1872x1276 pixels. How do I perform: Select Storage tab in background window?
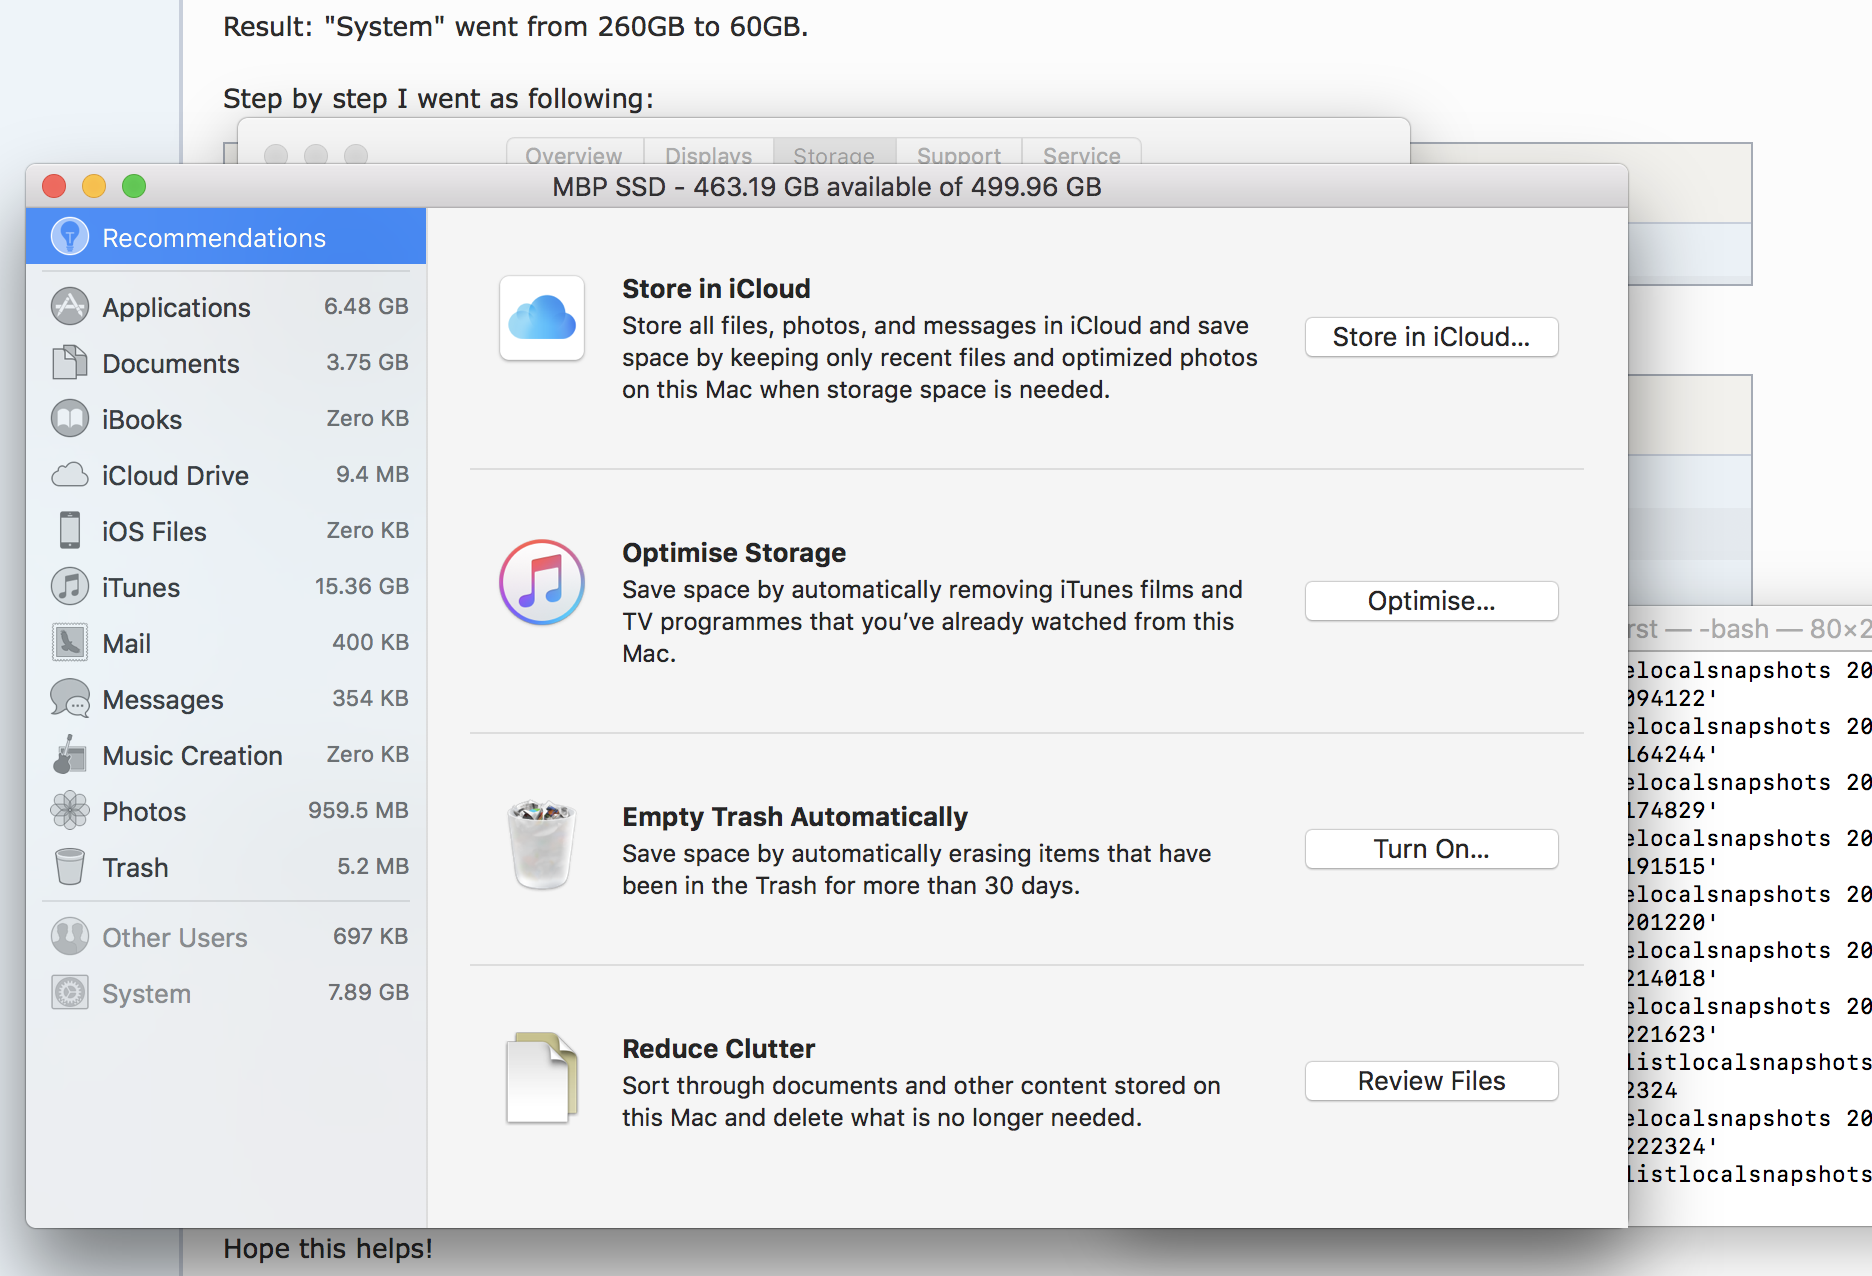click(x=834, y=154)
